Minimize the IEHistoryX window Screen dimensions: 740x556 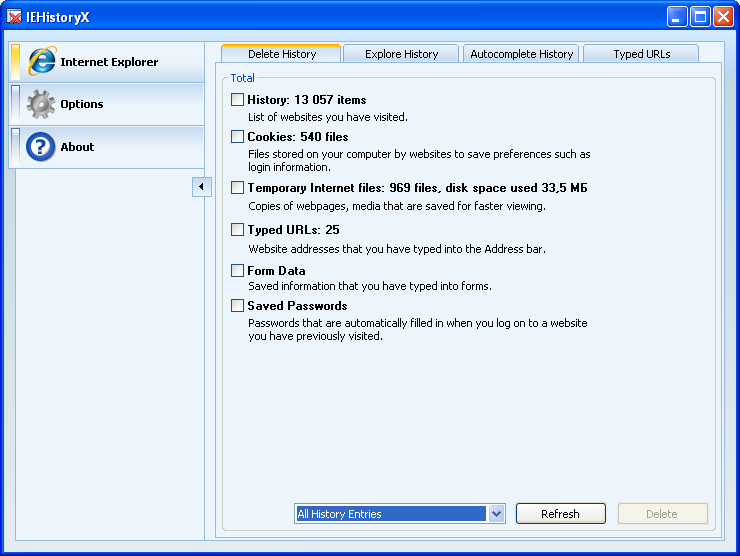pos(677,17)
